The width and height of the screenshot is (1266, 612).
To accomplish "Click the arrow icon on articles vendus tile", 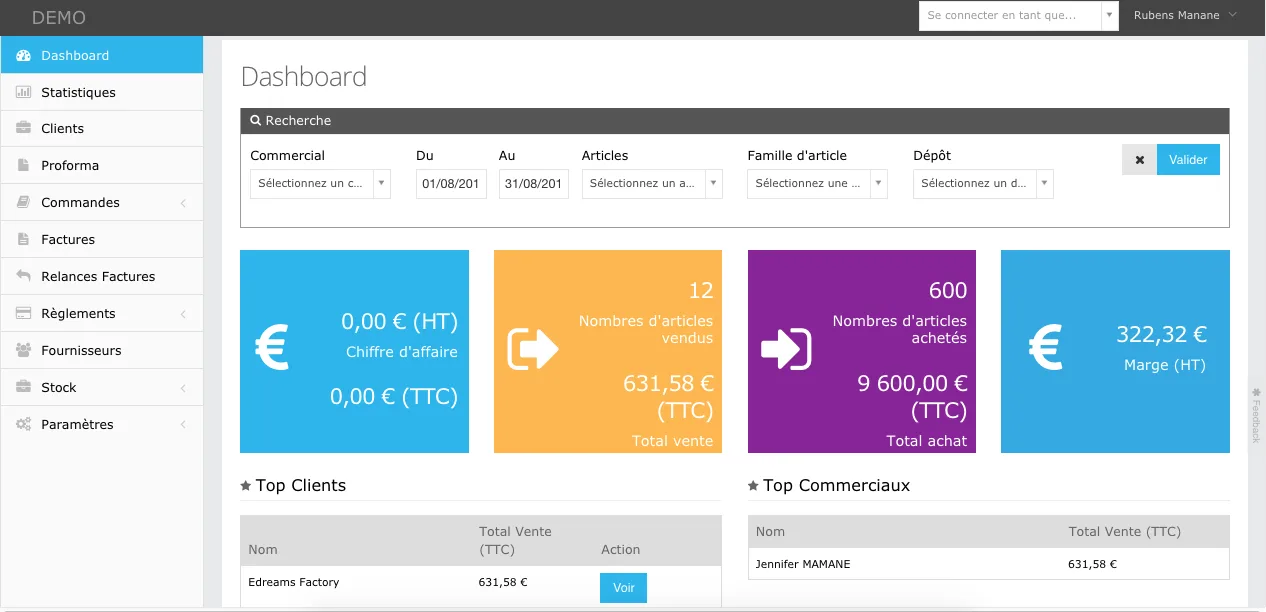I will [533, 348].
